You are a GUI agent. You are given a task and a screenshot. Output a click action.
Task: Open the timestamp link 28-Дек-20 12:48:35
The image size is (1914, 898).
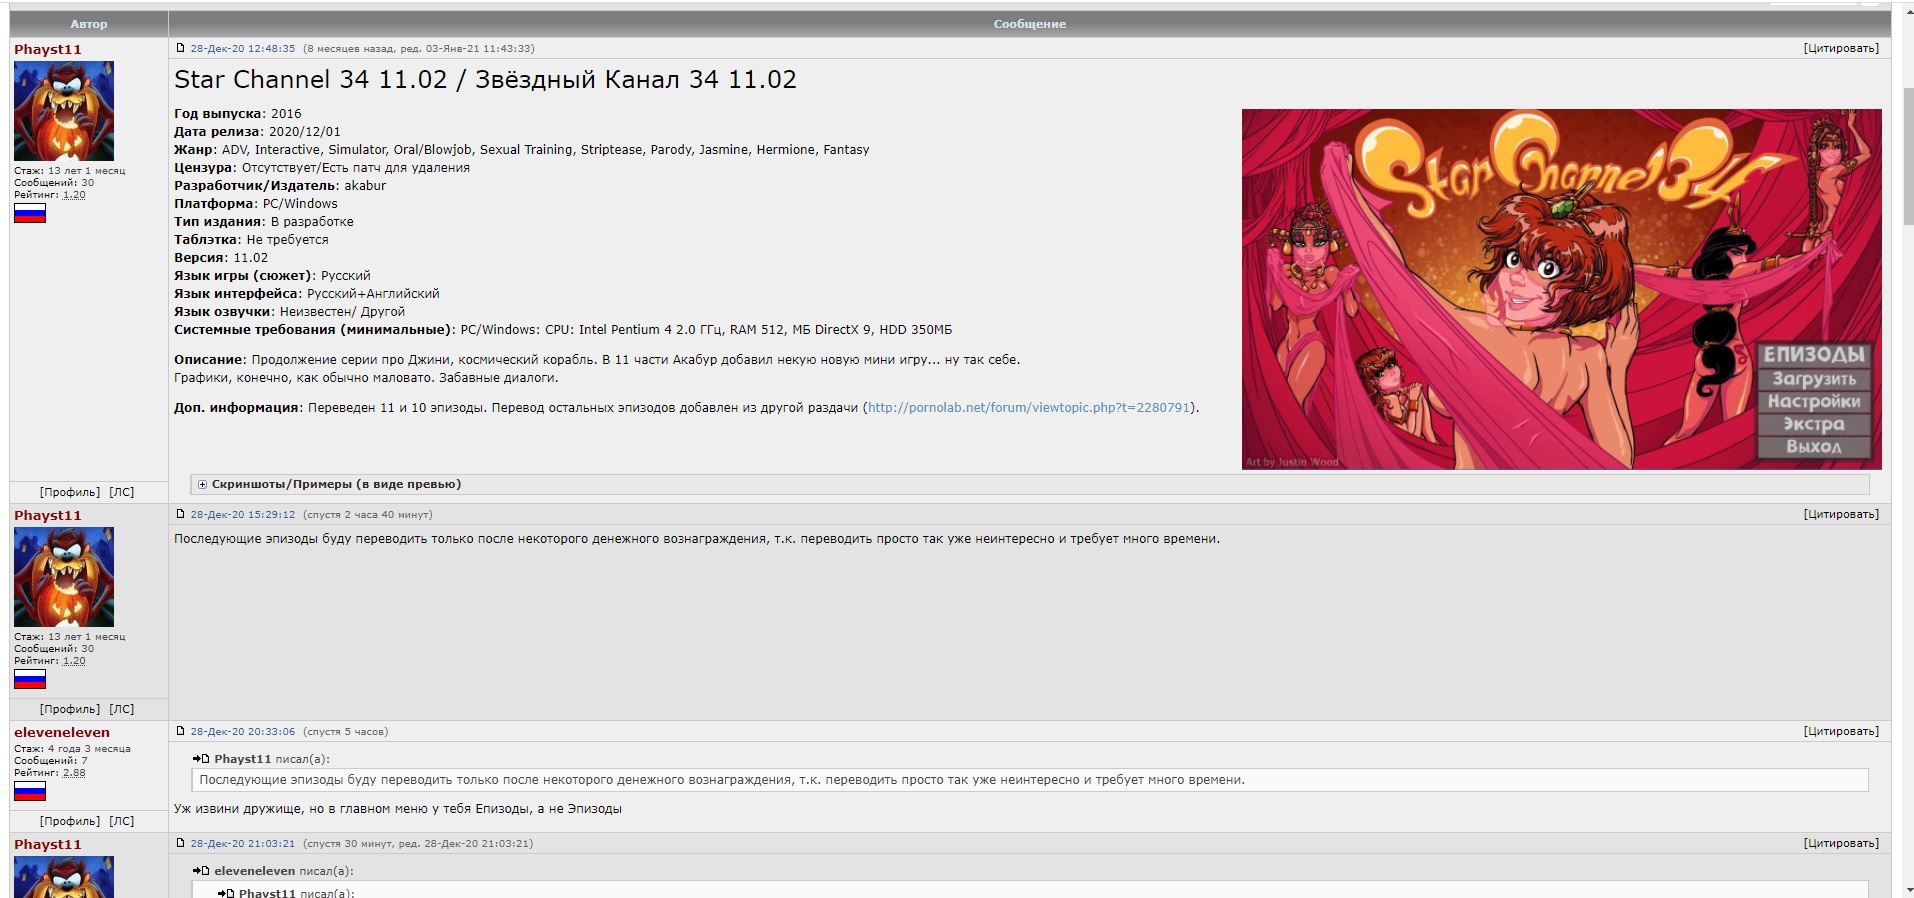tap(243, 48)
